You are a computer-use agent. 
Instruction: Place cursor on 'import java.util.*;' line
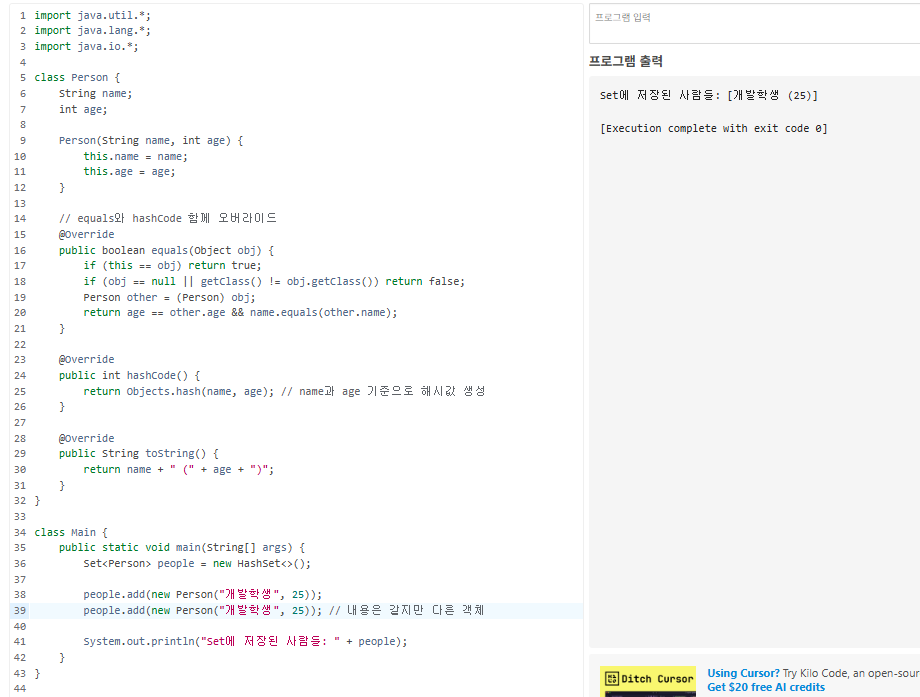(92, 15)
